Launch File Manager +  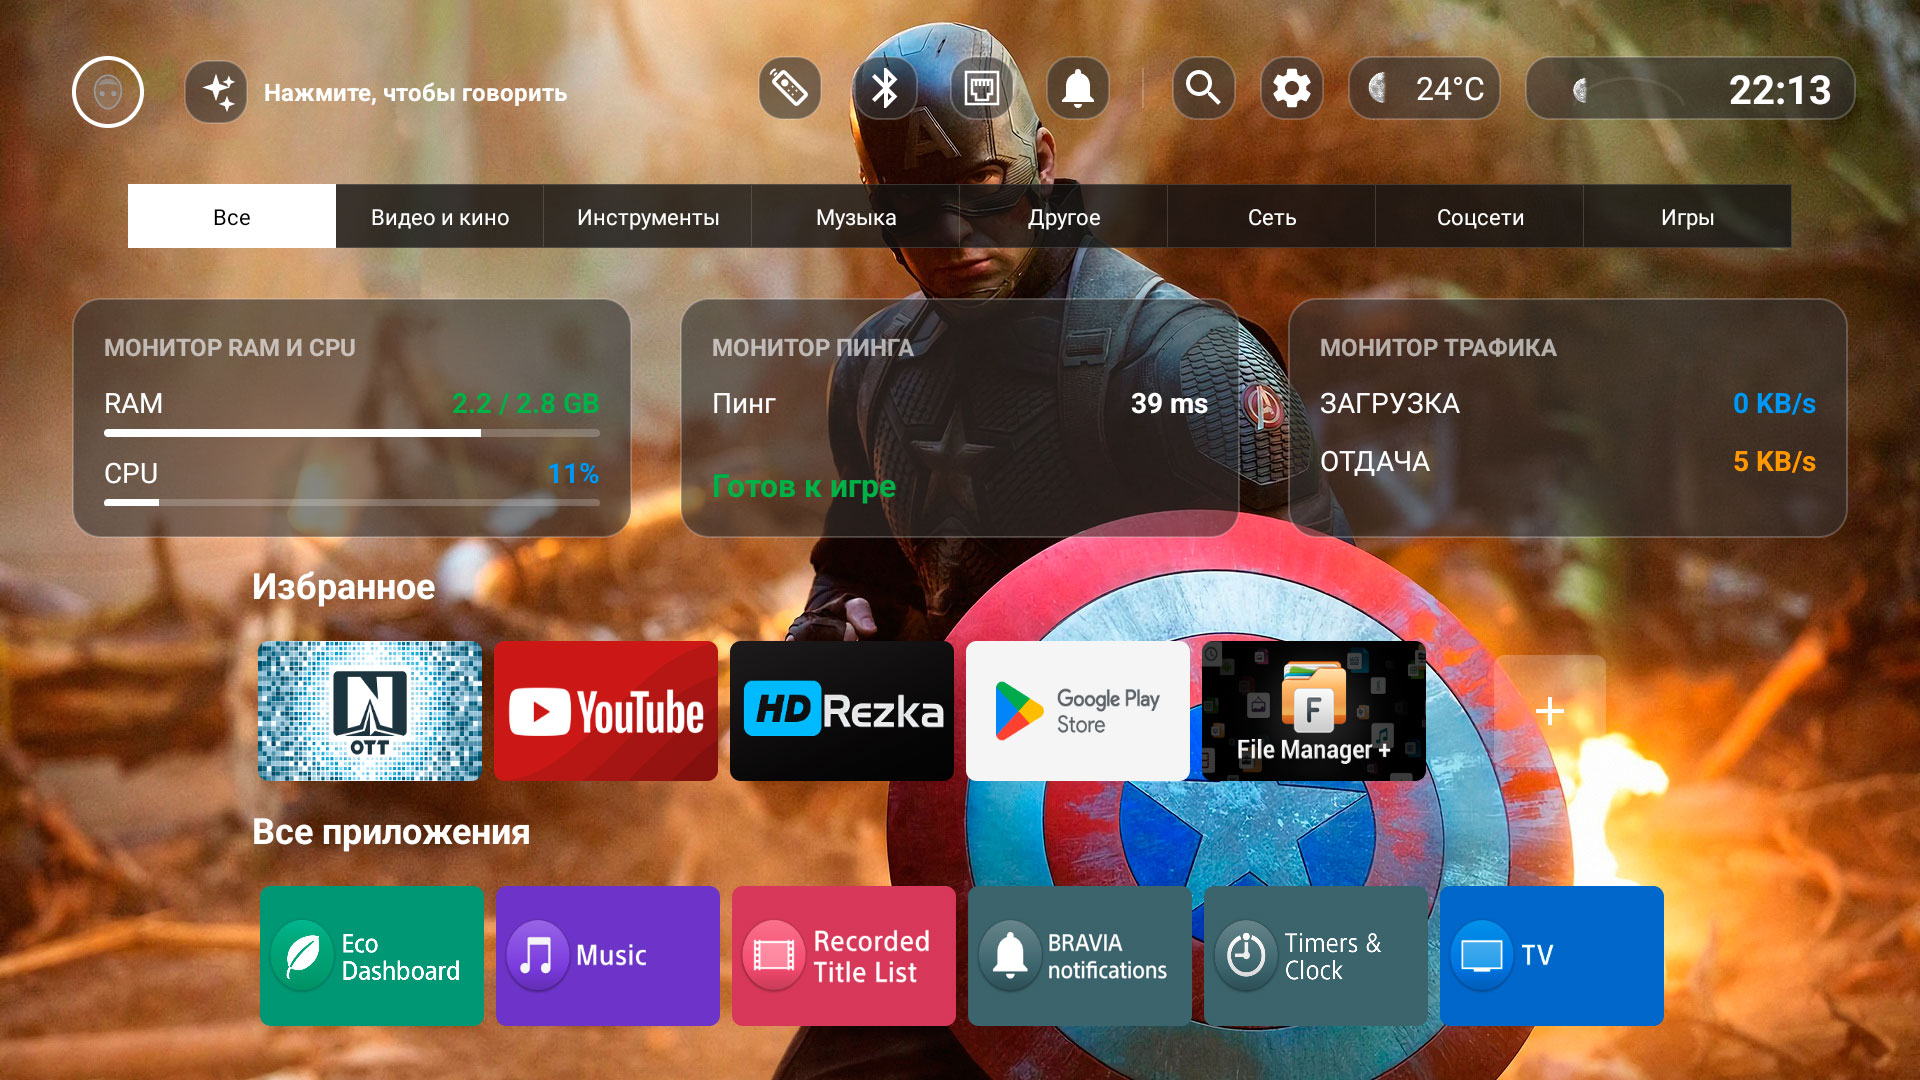tap(1314, 711)
